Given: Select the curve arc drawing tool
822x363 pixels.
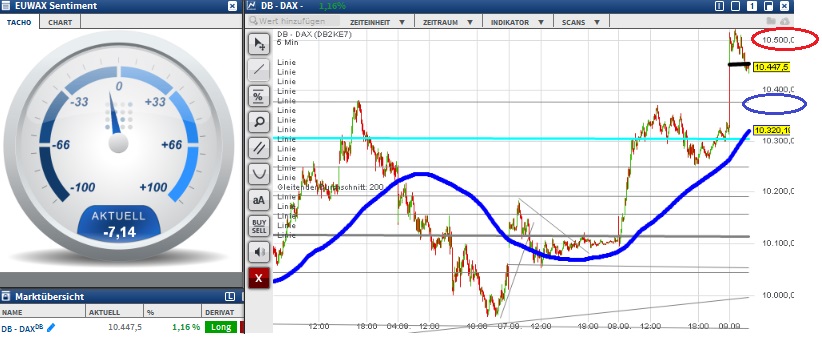Looking at the screenshot, I should click(x=258, y=174).
